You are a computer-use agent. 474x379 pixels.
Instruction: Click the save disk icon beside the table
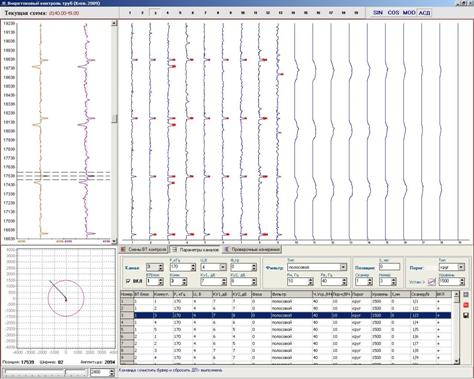pyautogui.click(x=466, y=315)
